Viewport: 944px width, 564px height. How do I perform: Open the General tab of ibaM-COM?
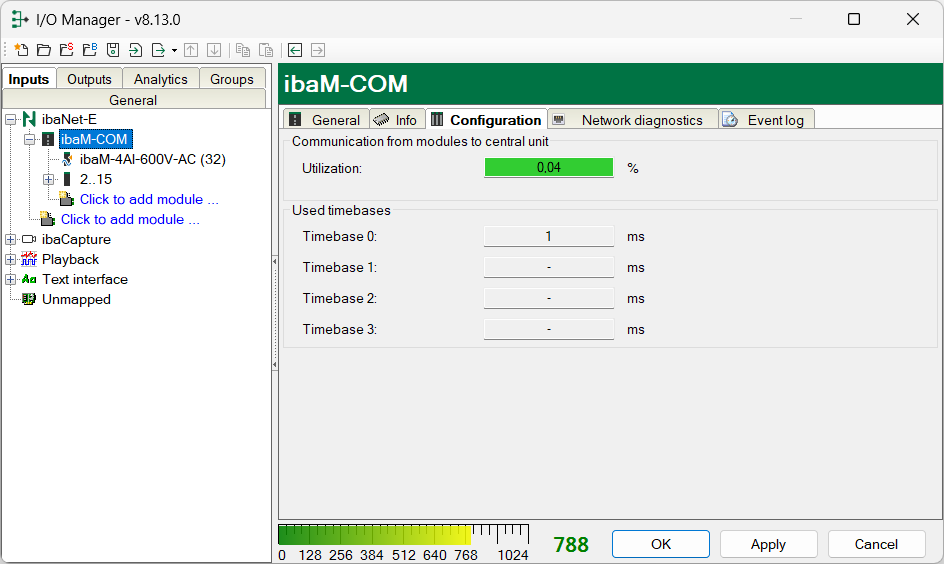tap(326, 120)
